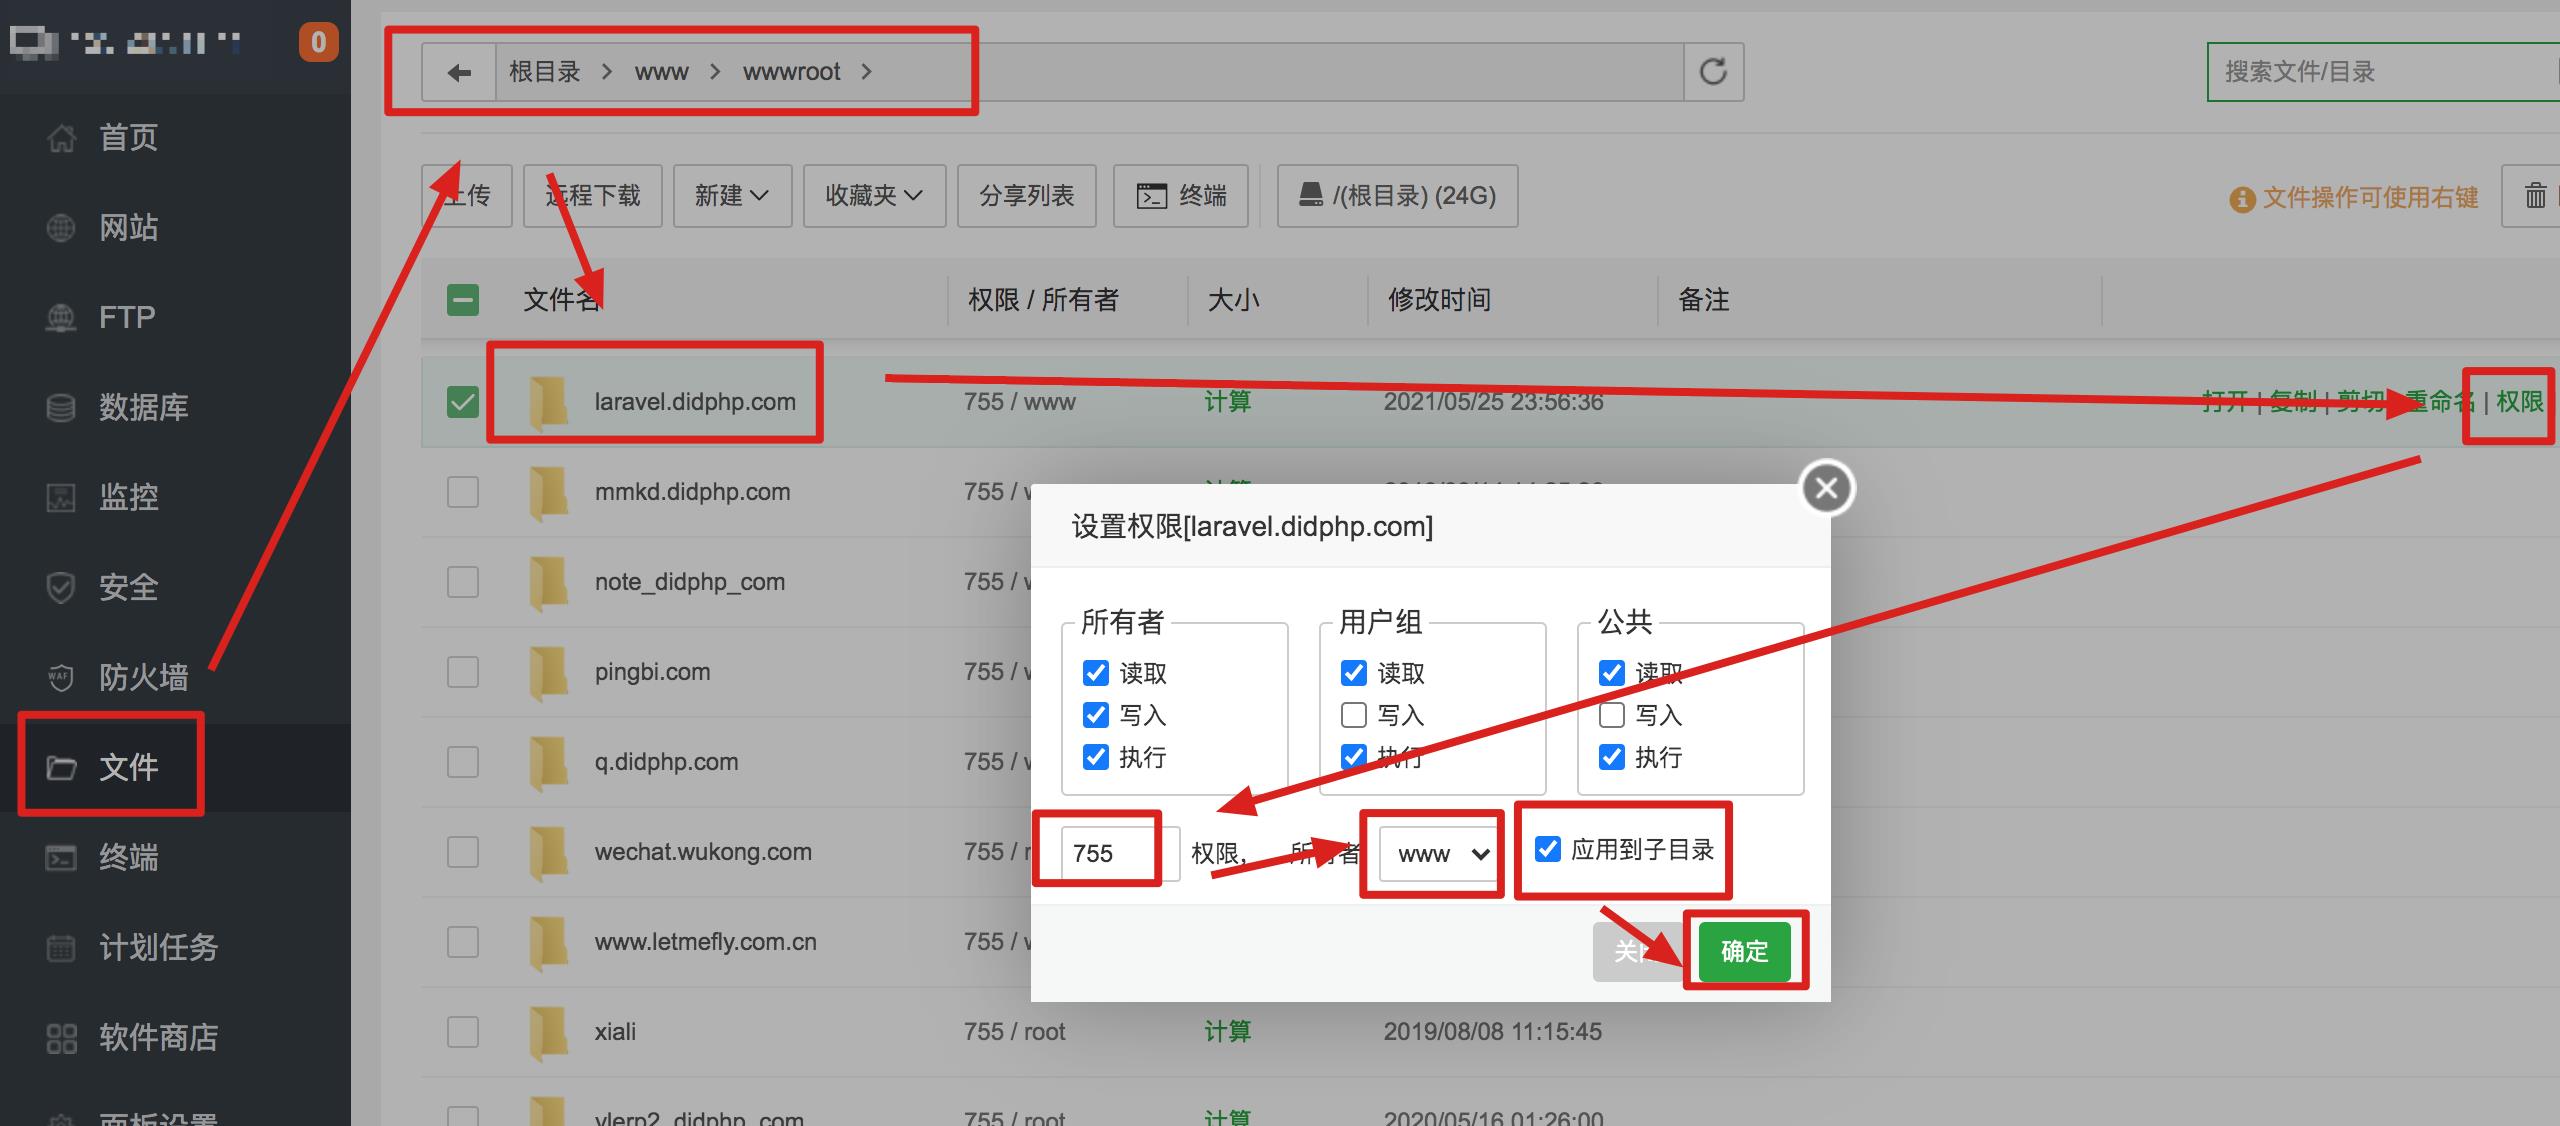
Task: Uncheck the laravel.didphp.com row checkbox
Action: (463, 402)
